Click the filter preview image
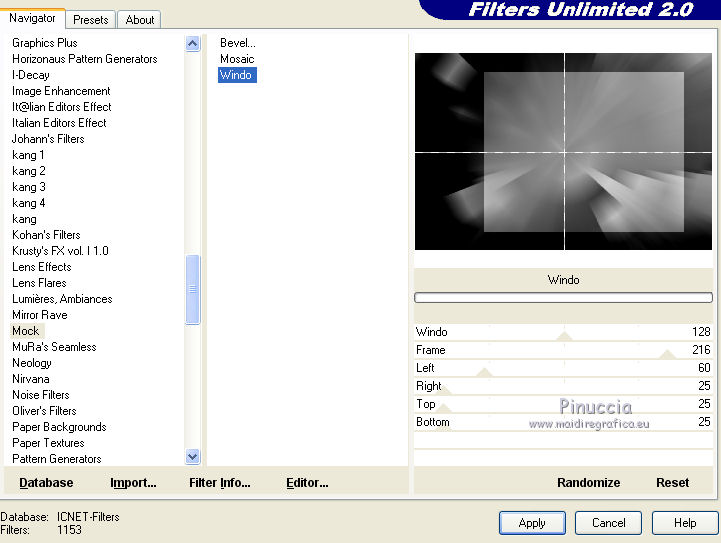Viewport: 721px width, 543px height. click(563, 151)
